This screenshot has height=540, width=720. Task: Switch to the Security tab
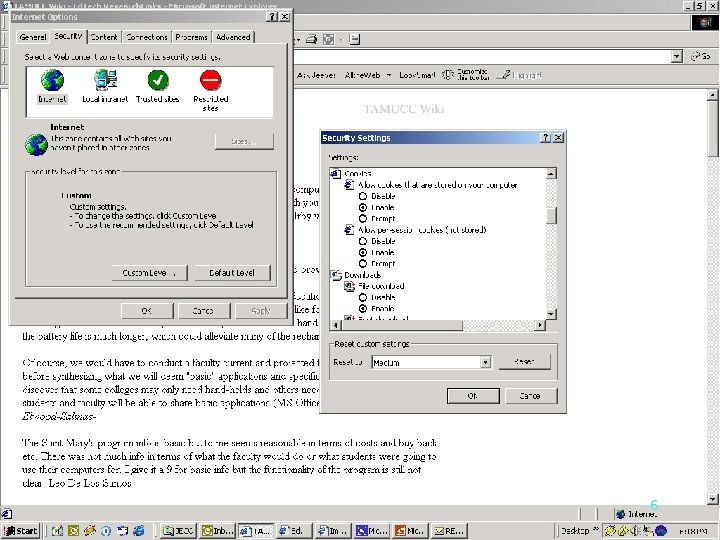(x=68, y=36)
